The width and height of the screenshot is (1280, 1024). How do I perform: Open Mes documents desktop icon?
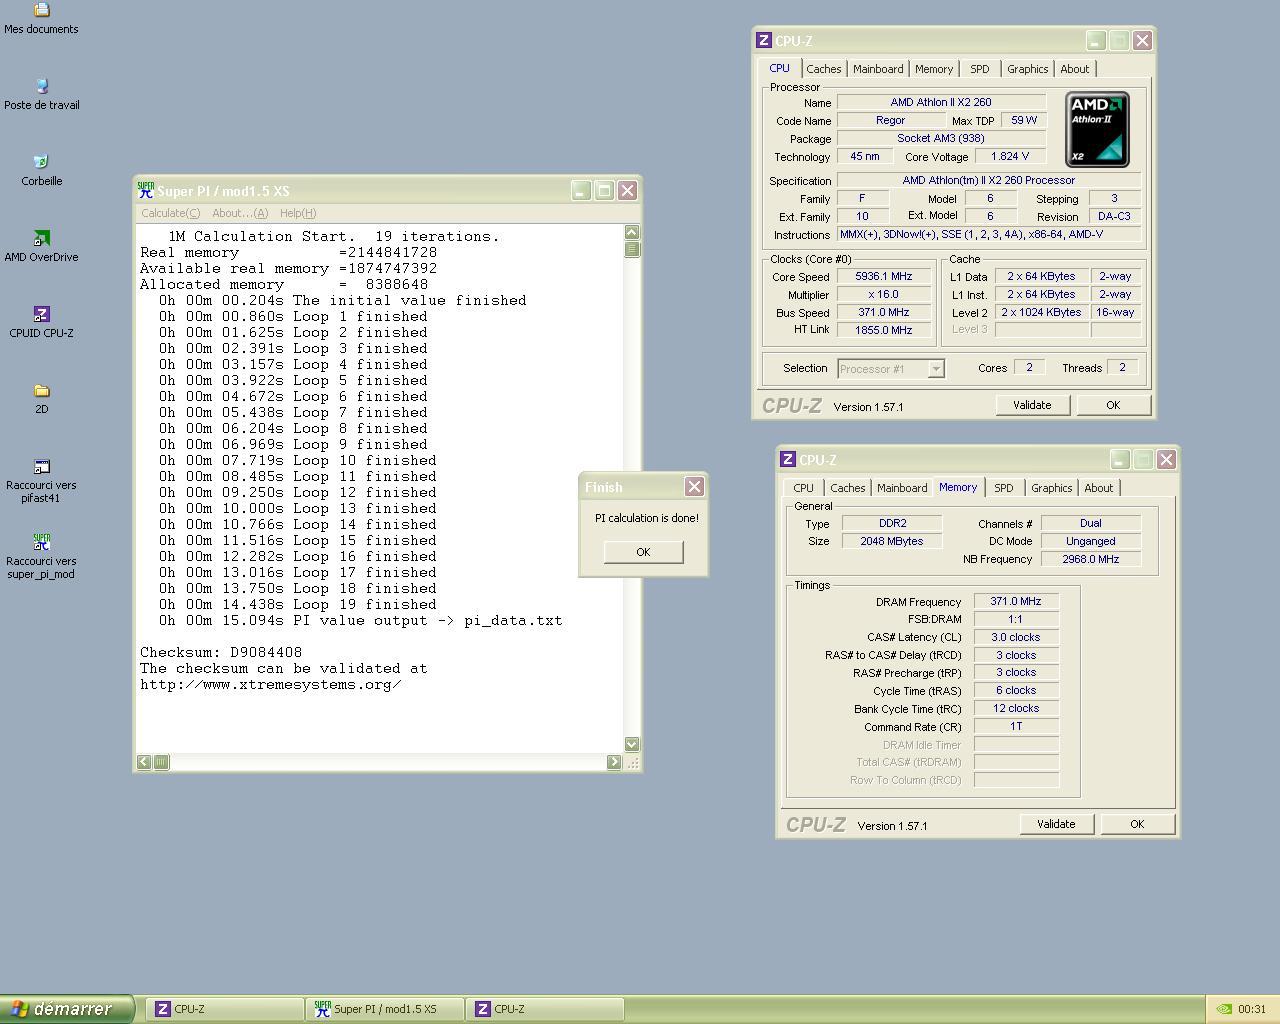(x=41, y=18)
